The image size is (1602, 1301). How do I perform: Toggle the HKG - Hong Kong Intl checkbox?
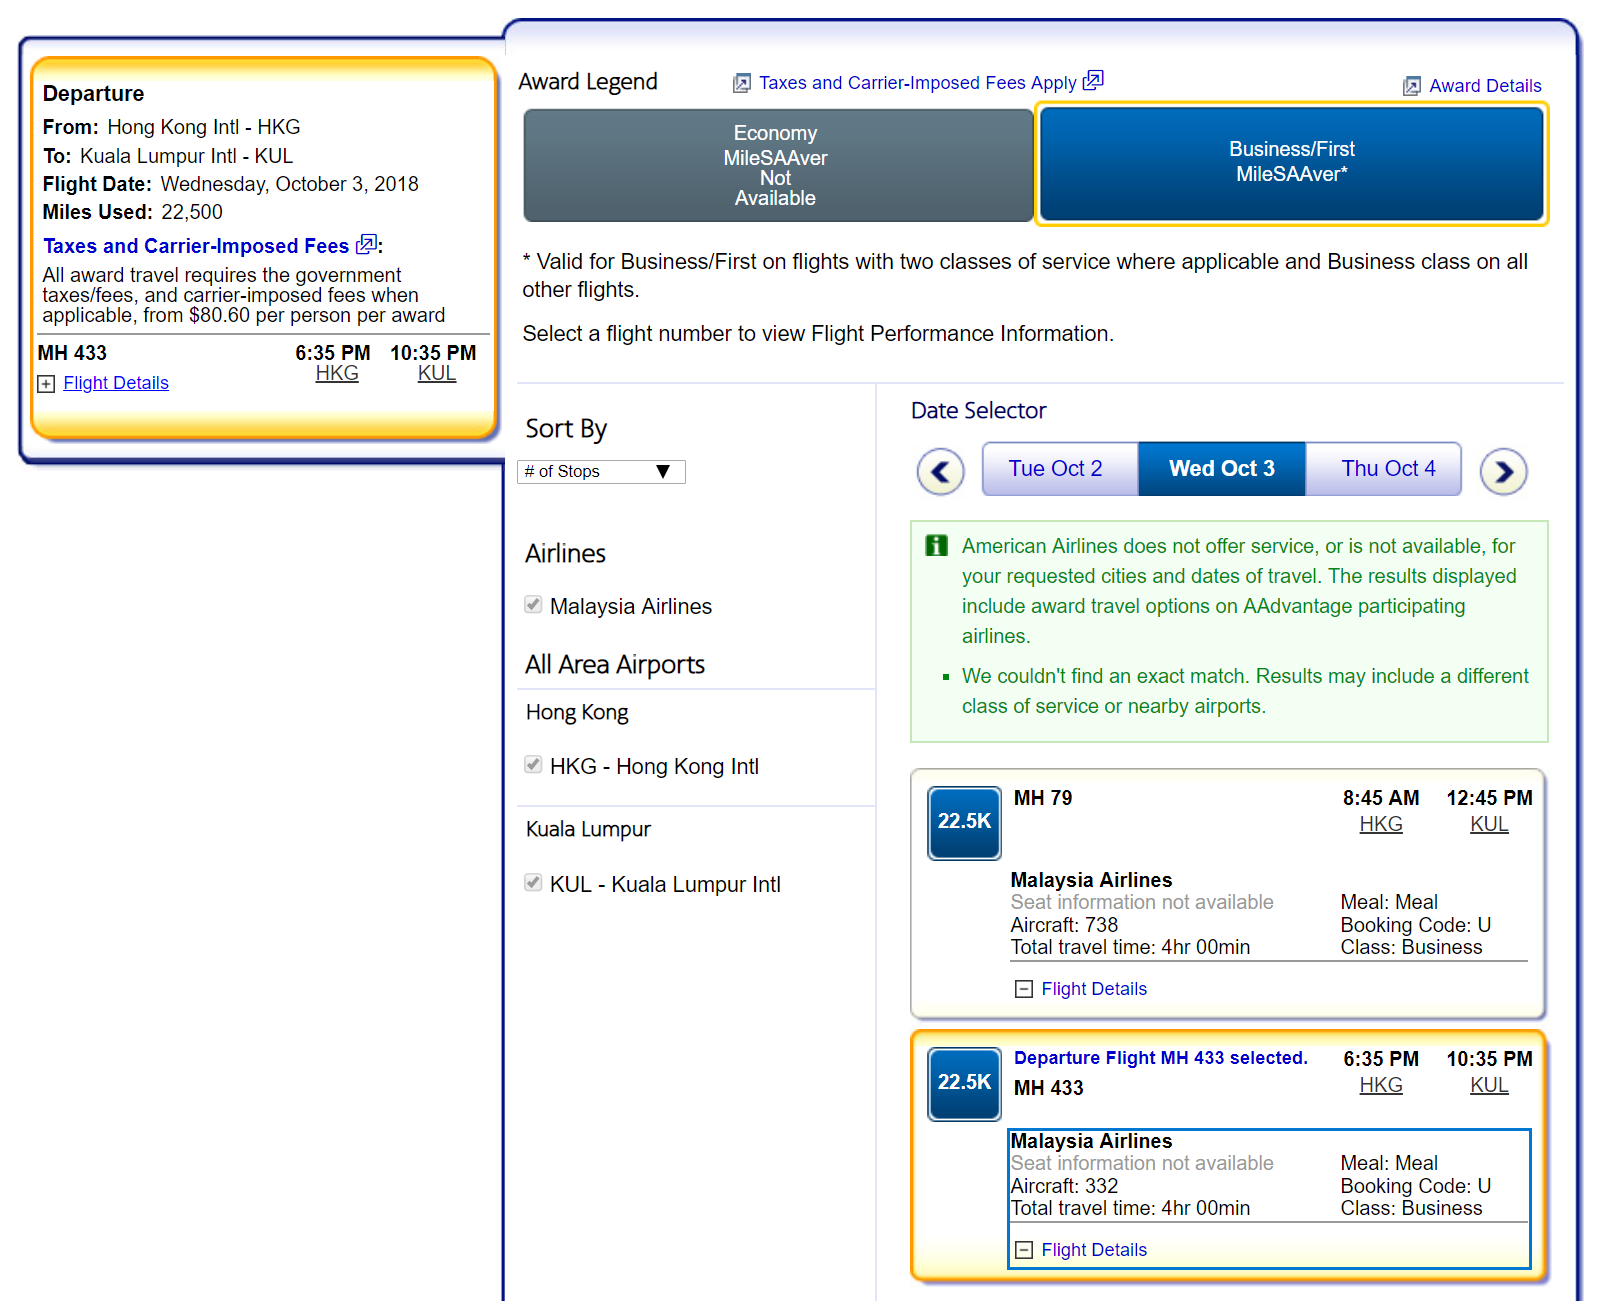[x=534, y=765]
